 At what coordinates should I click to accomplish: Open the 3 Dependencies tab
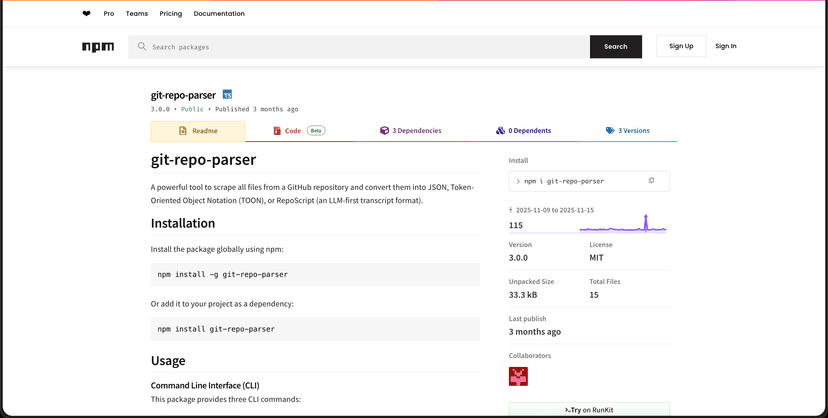[410, 131]
